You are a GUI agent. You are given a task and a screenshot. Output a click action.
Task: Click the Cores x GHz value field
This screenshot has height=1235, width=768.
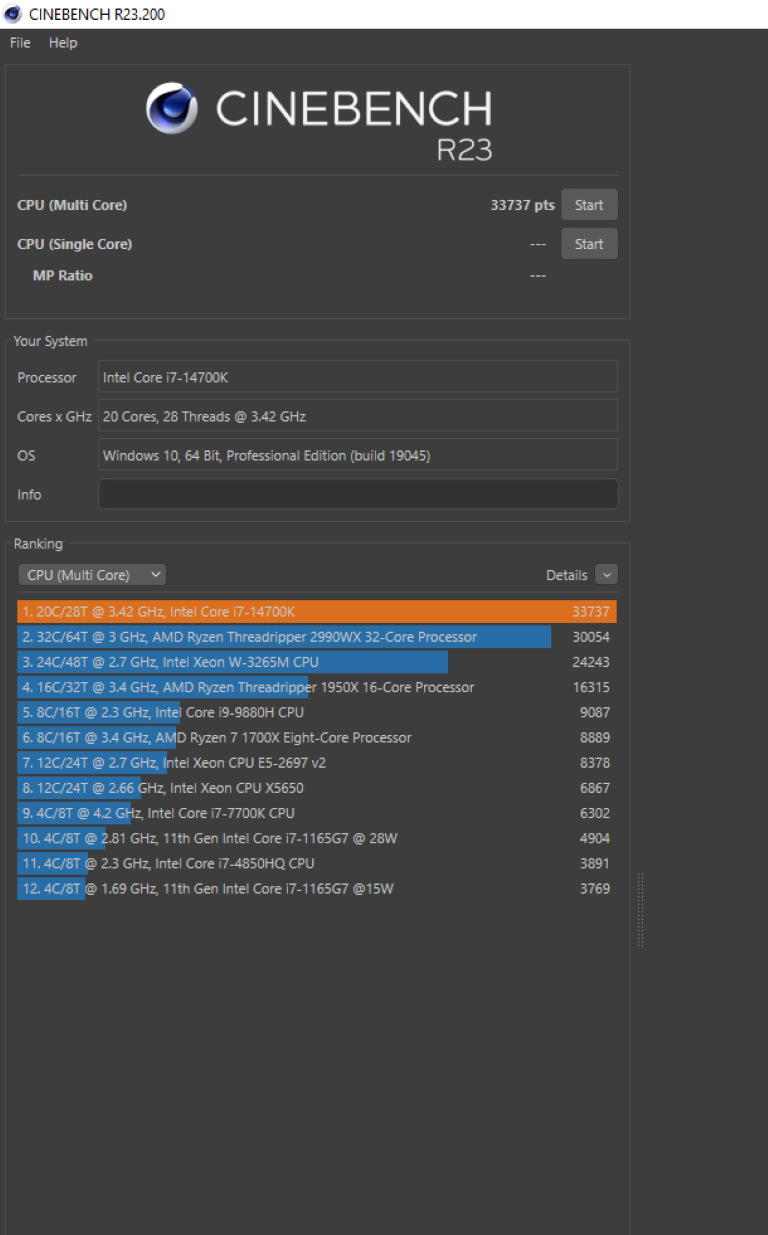(358, 416)
